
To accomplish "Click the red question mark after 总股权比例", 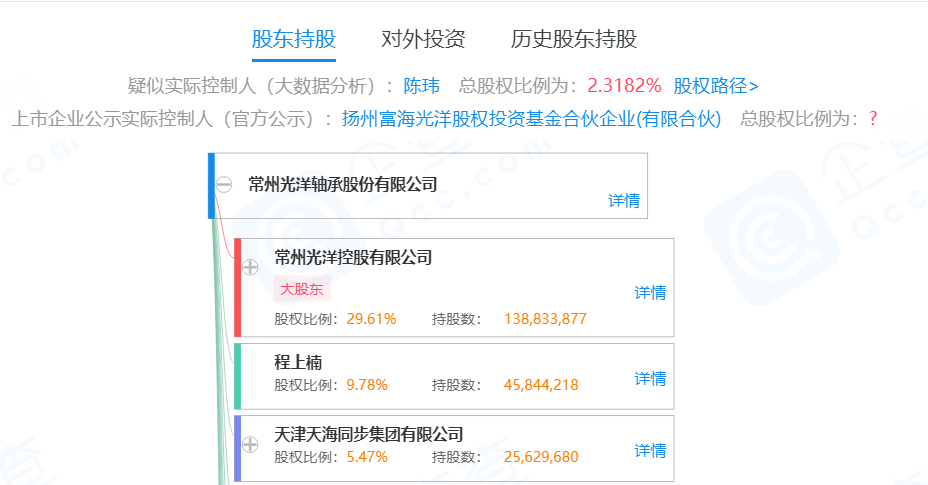I will [872, 119].
